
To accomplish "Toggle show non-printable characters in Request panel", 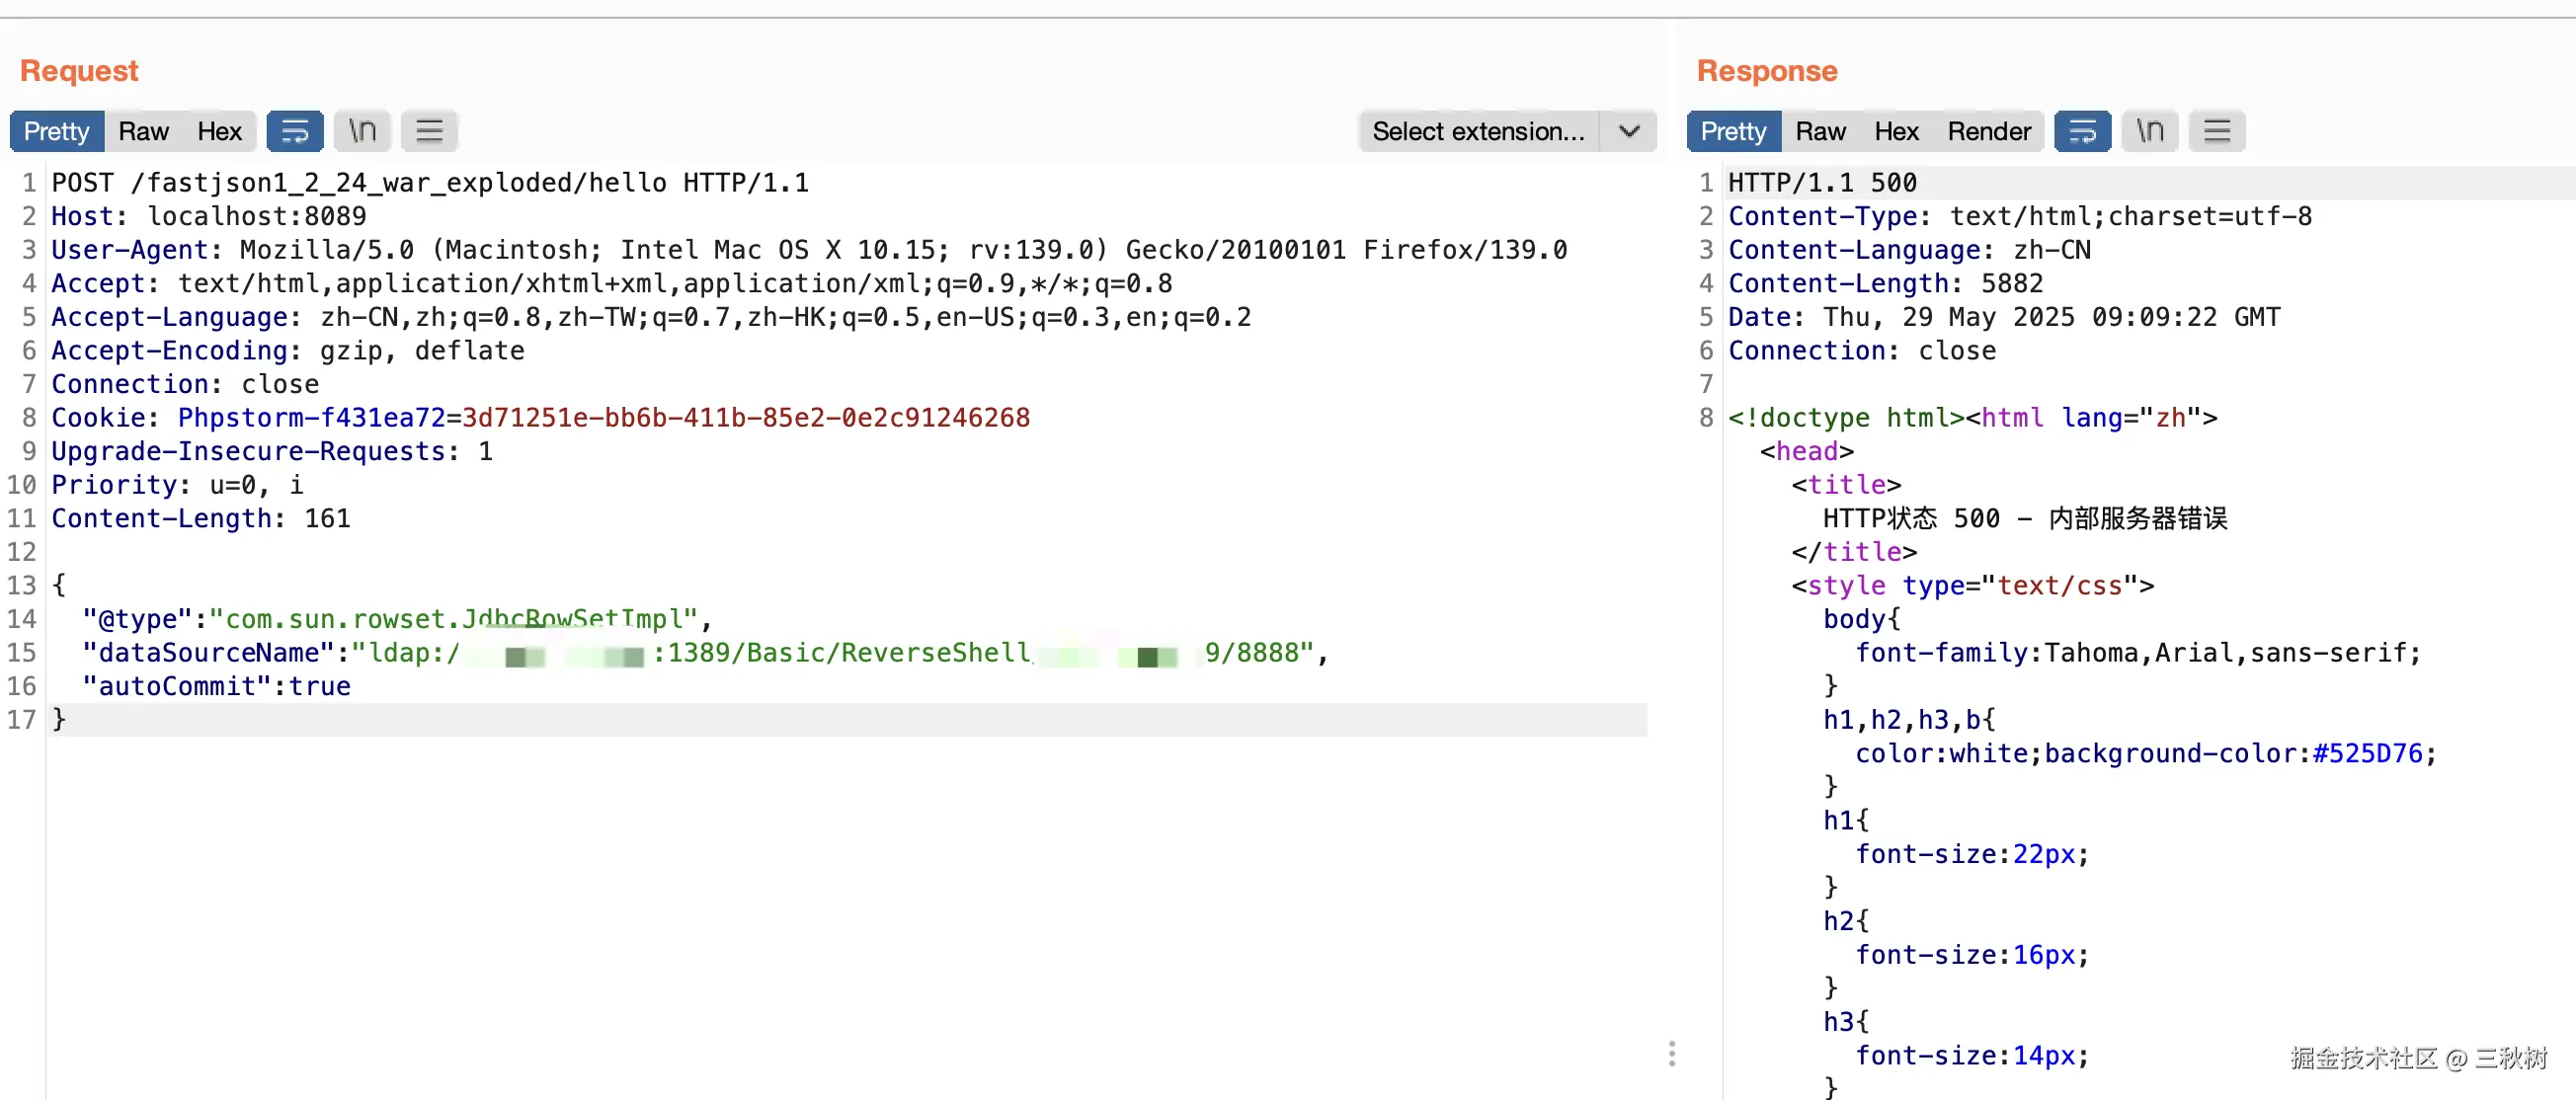I will tap(362, 131).
